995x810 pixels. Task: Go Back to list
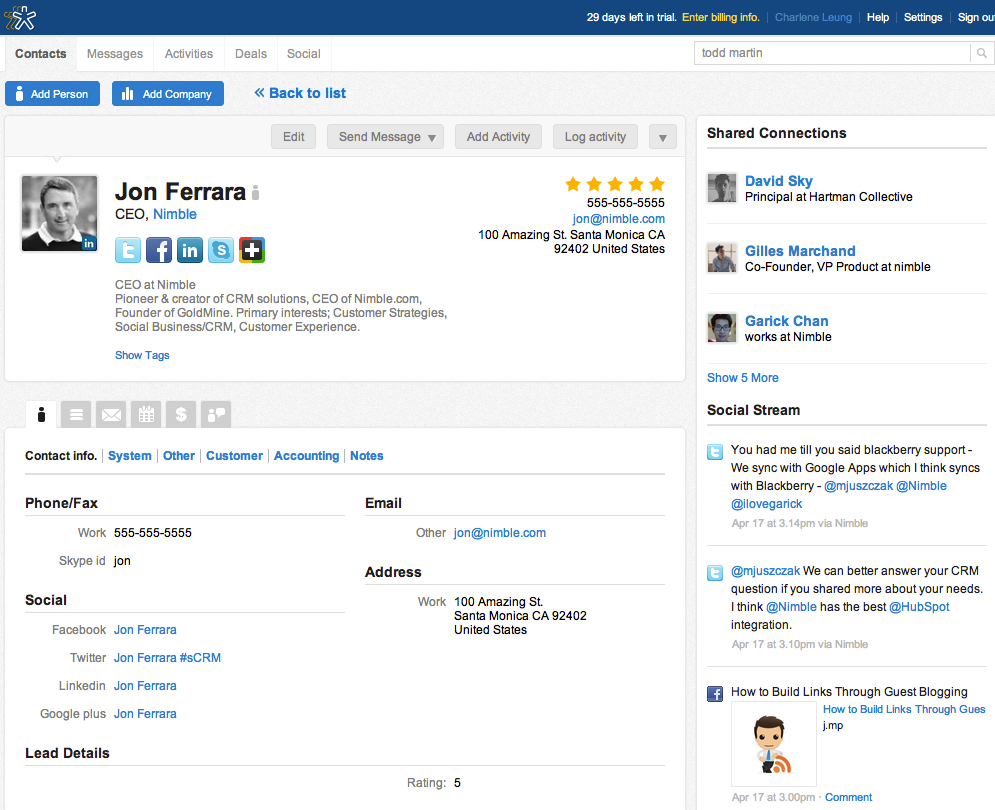click(300, 93)
